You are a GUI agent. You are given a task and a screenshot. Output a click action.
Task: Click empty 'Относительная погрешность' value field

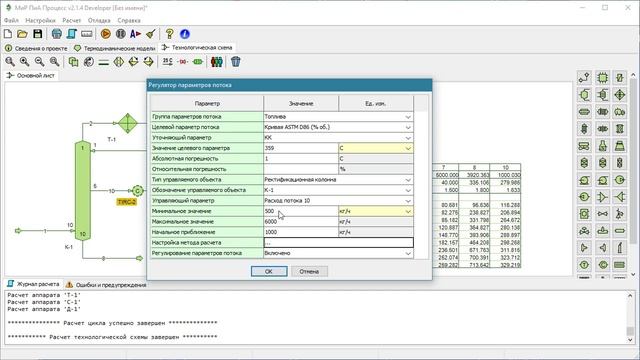tap(300, 169)
